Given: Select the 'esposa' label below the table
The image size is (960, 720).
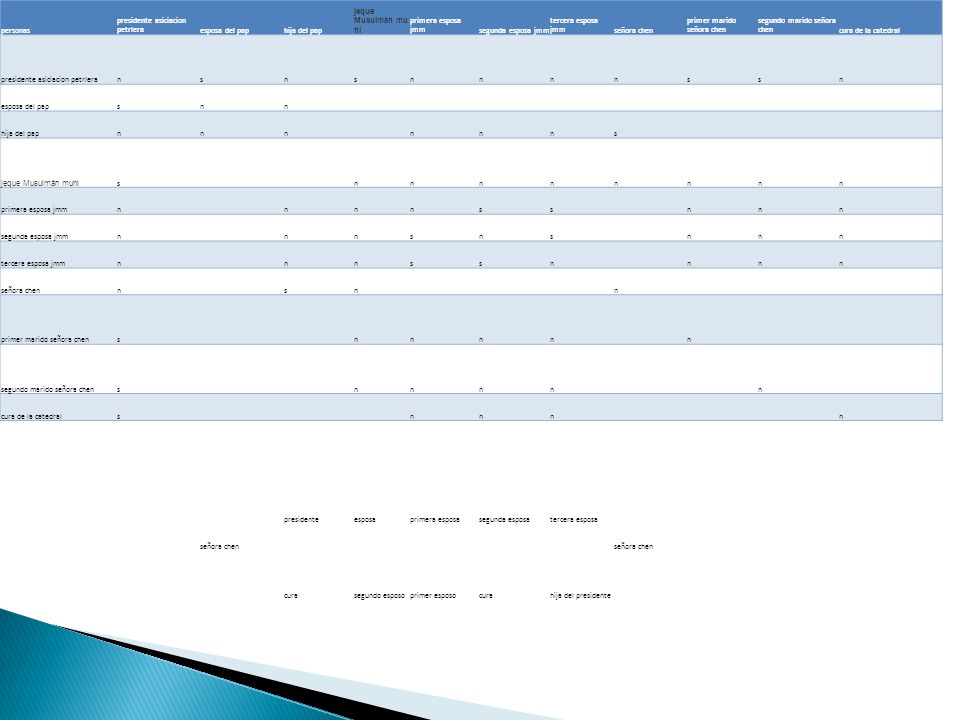Looking at the screenshot, I should pyautogui.click(x=364, y=519).
